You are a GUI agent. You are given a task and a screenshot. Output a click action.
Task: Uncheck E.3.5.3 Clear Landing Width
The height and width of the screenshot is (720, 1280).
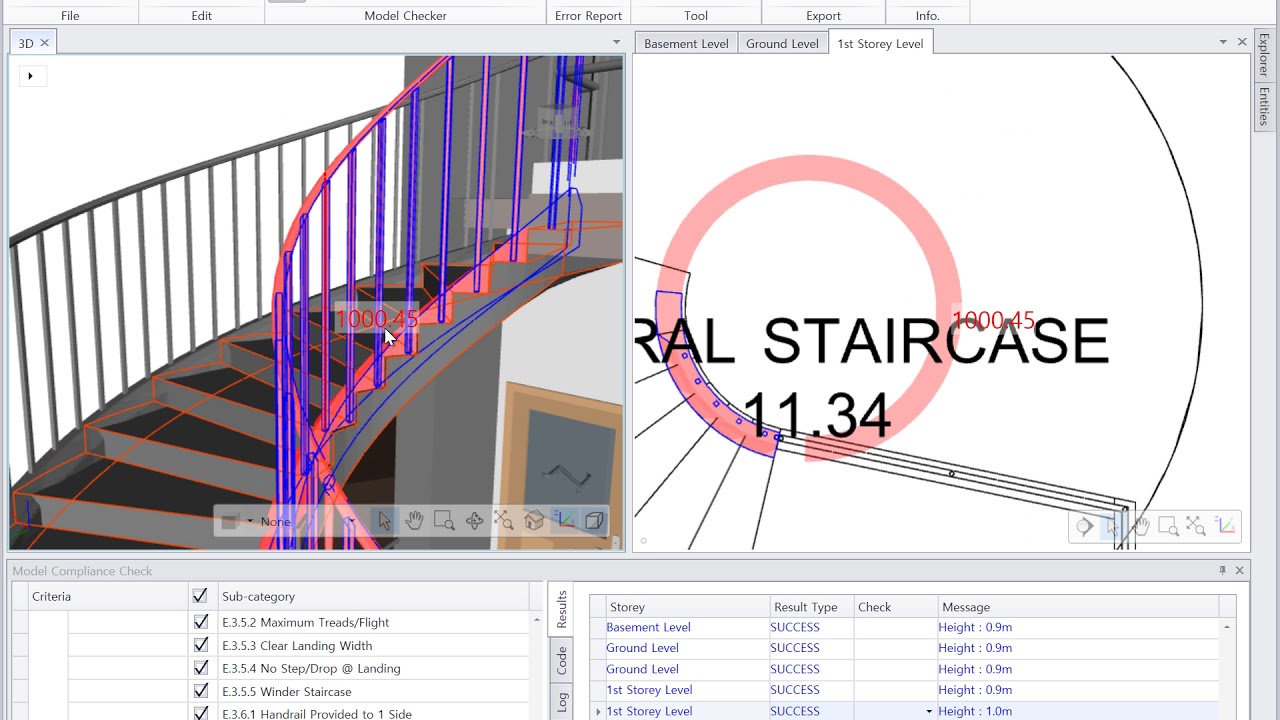200,645
